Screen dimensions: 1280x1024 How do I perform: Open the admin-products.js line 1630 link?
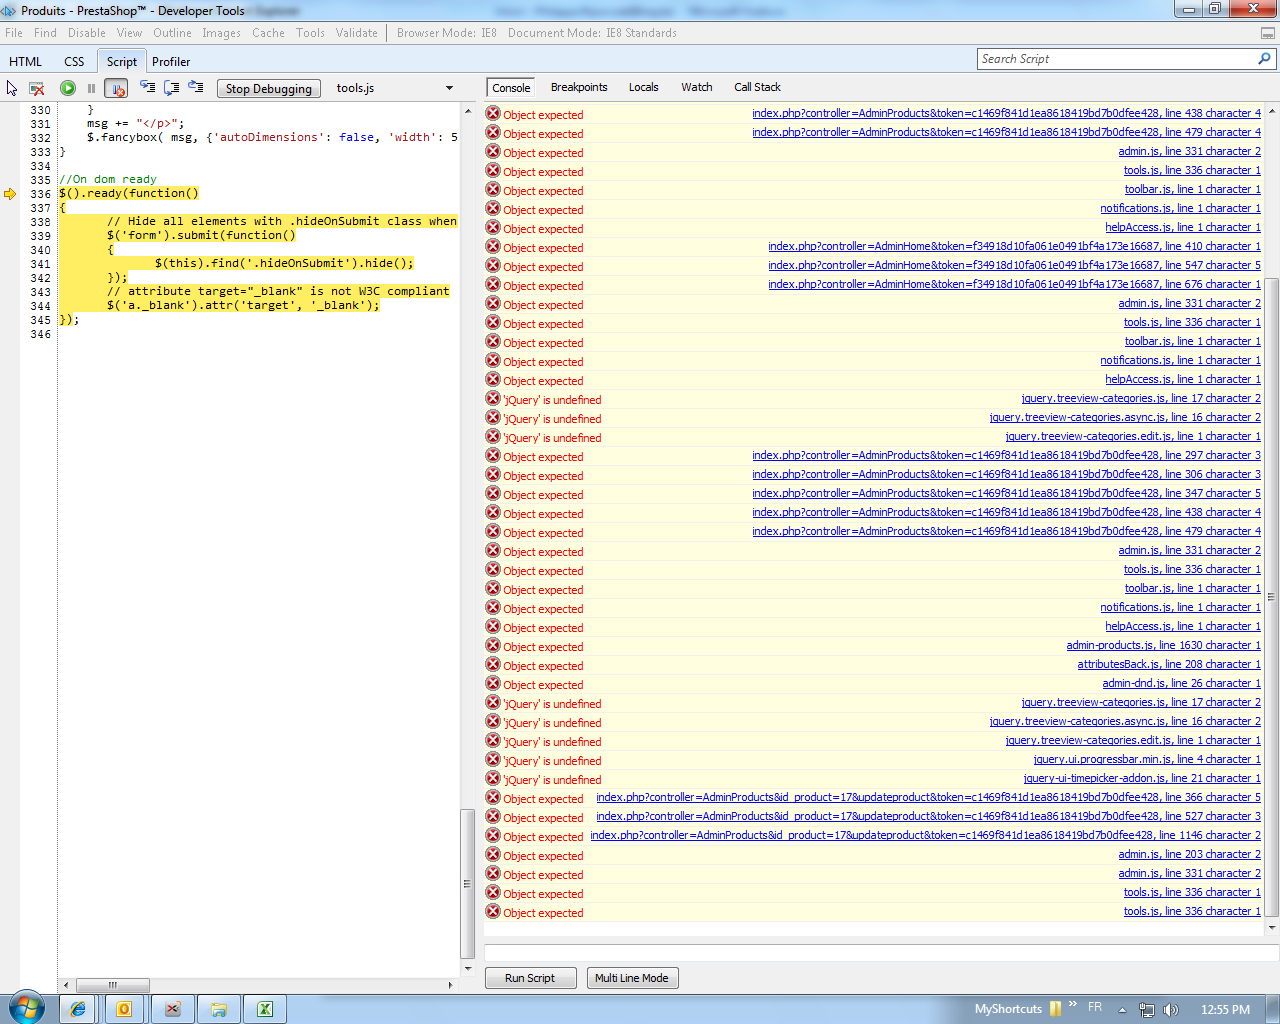1163,646
